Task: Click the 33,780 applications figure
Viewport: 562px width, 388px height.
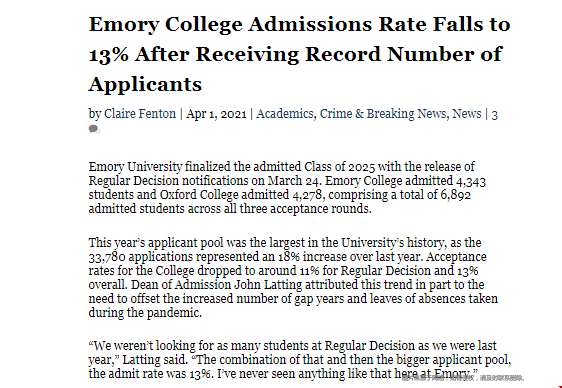Action: point(107,257)
